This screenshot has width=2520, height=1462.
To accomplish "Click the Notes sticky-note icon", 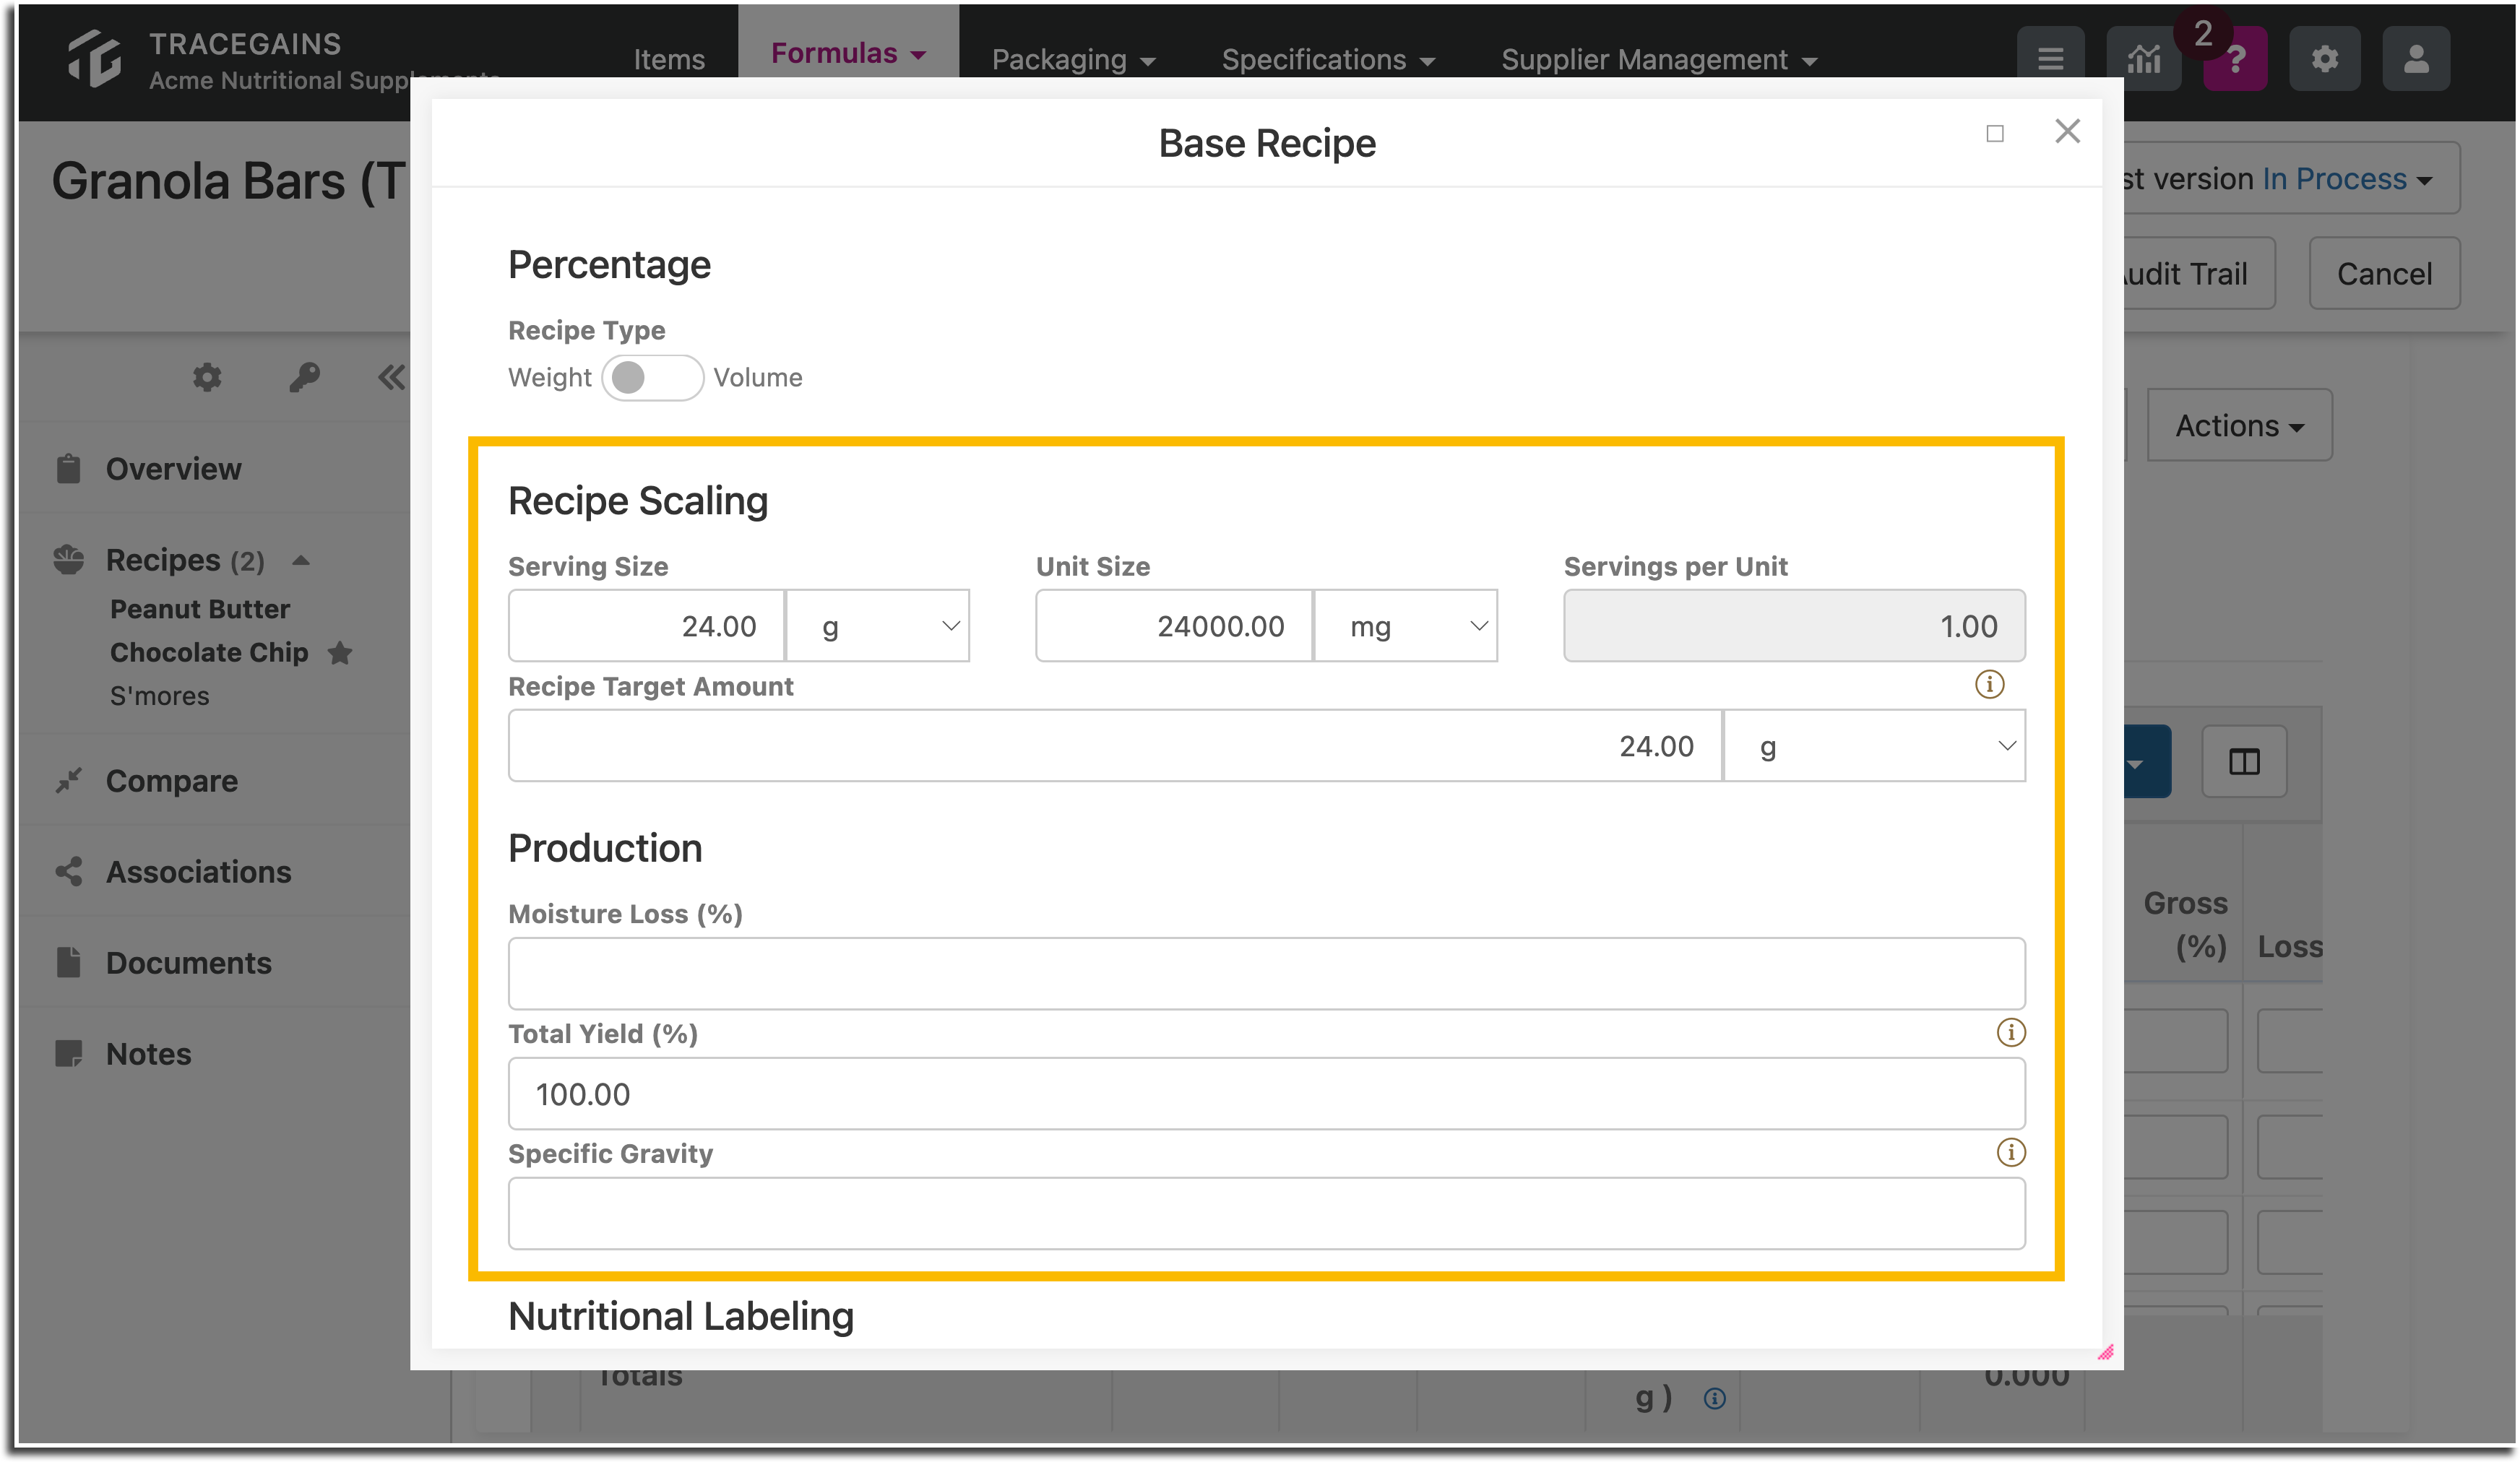I will 68,1053.
